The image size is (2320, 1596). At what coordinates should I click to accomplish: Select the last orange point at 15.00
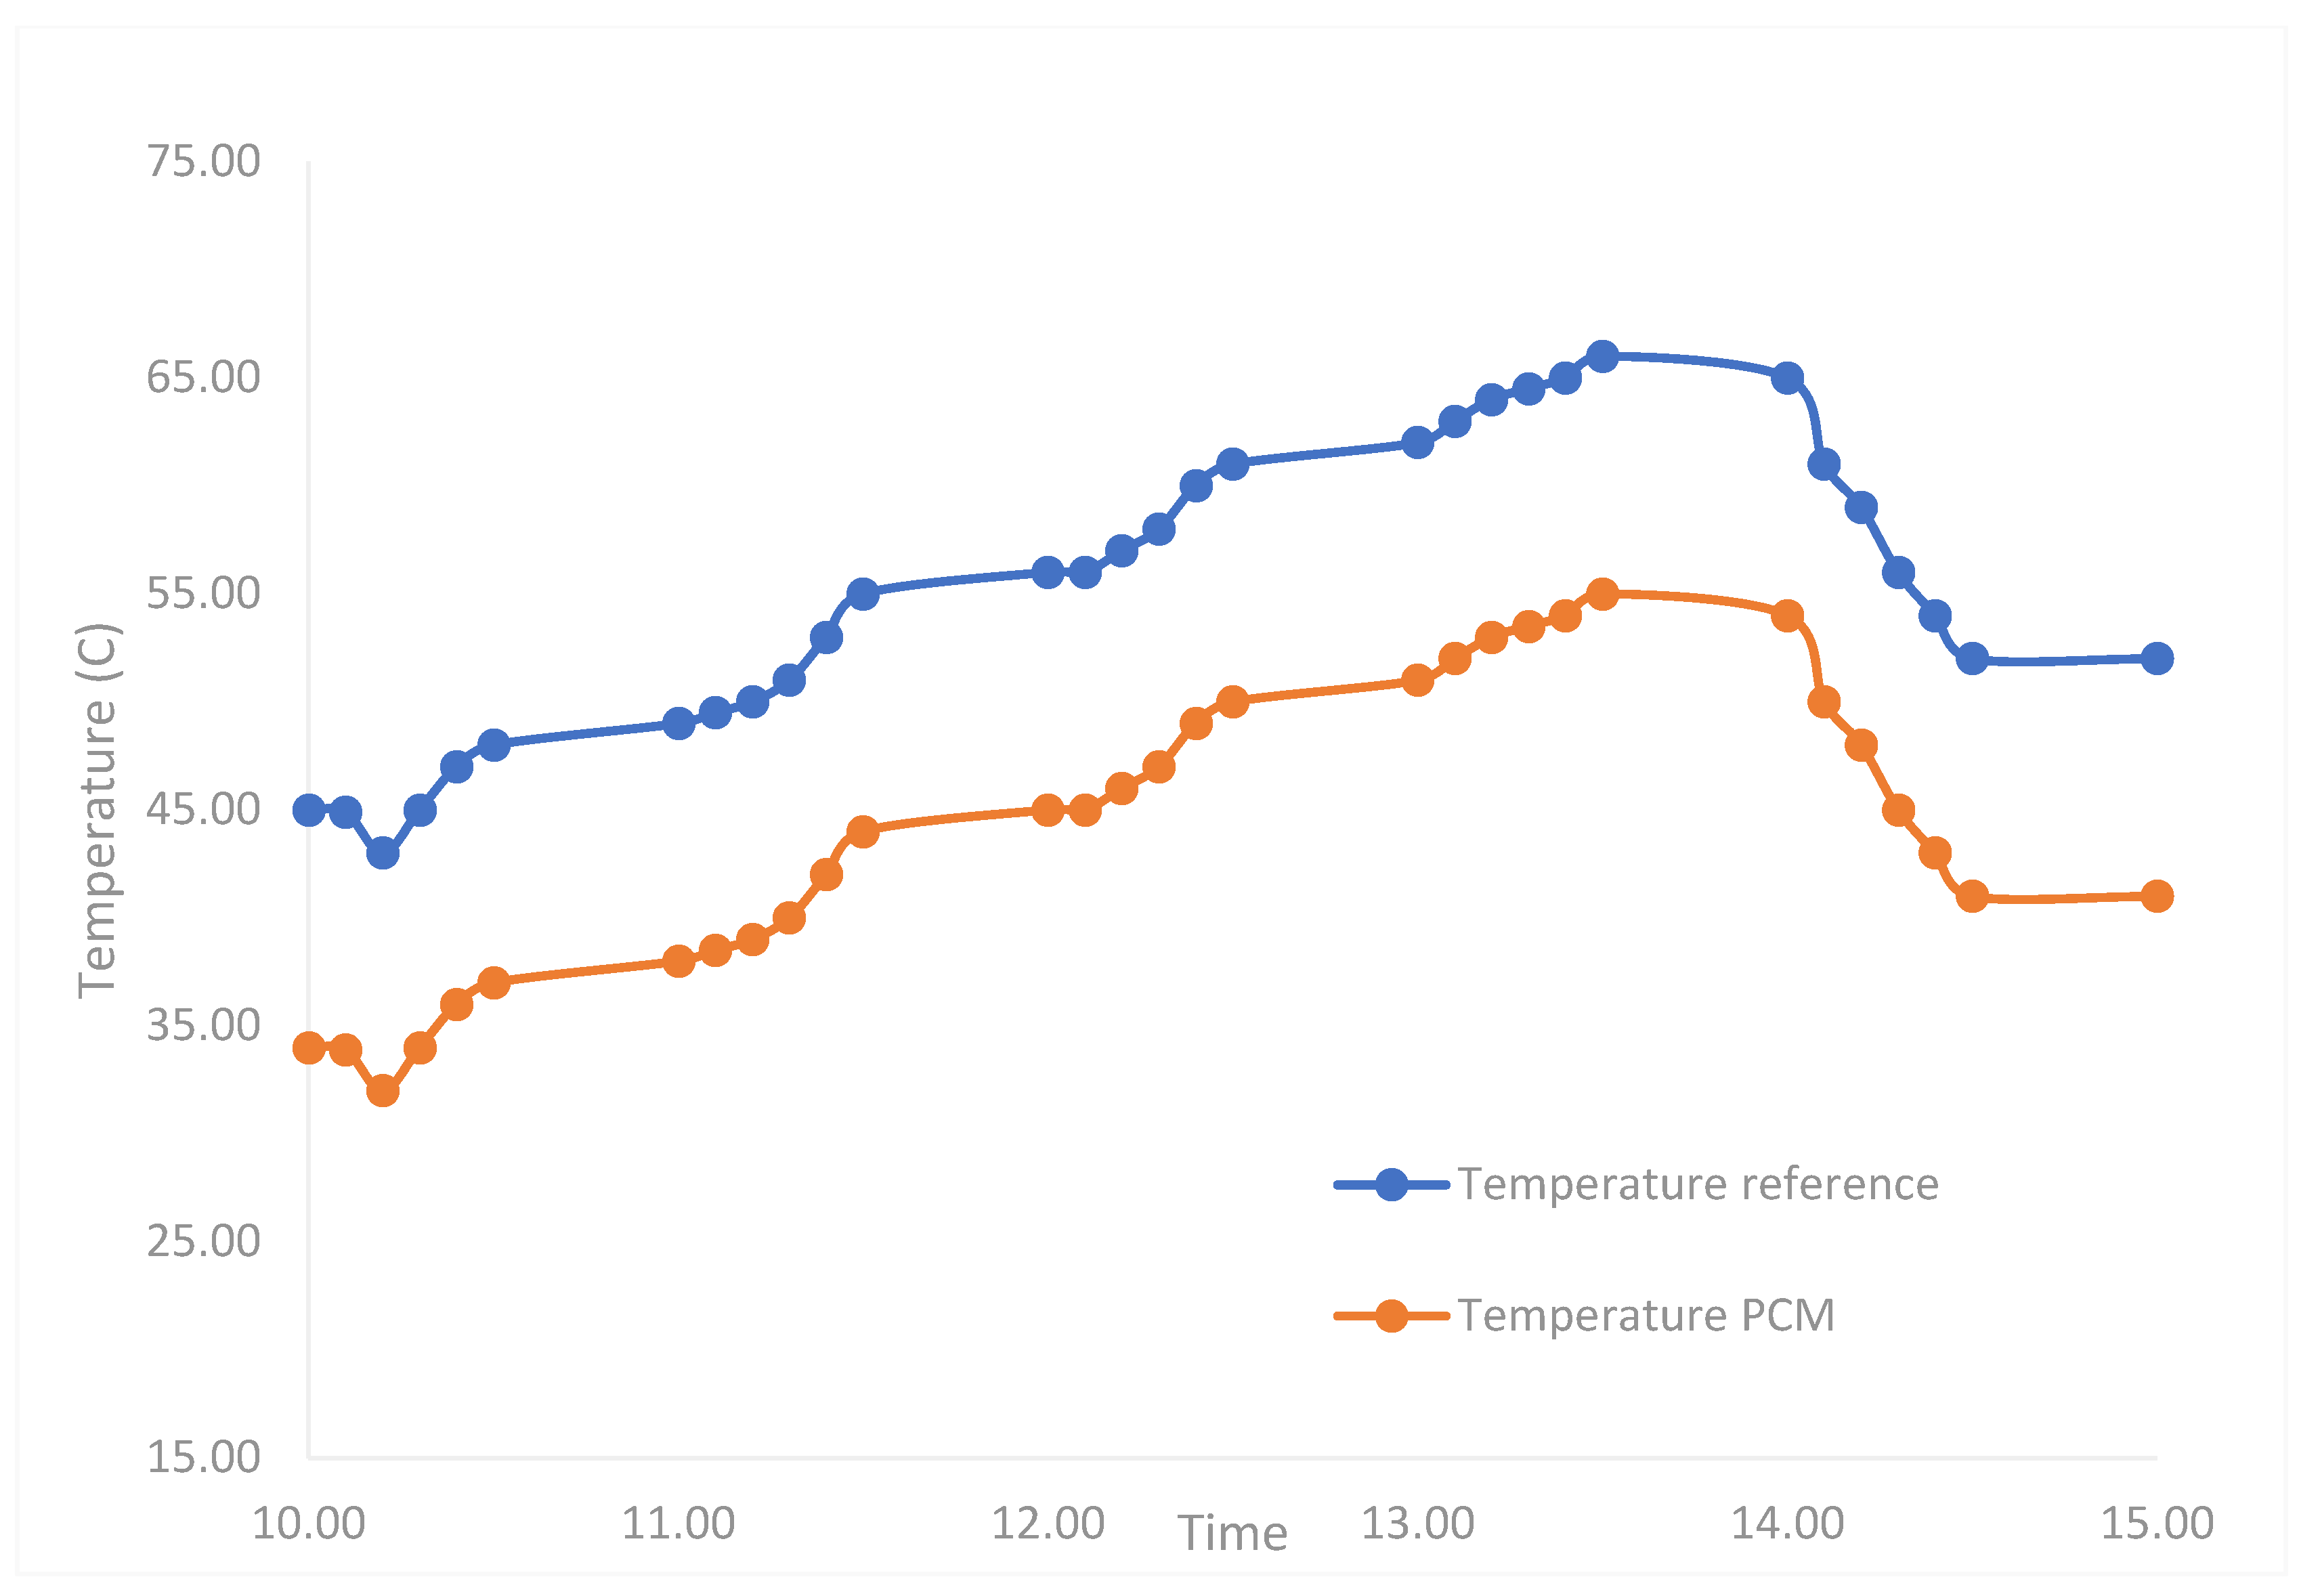point(2157,896)
